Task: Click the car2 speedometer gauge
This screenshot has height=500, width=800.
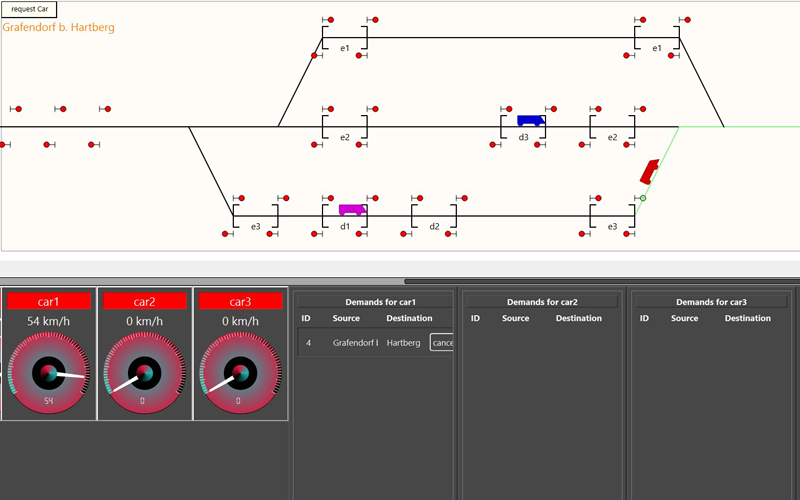Action: [x=144, y=374]
